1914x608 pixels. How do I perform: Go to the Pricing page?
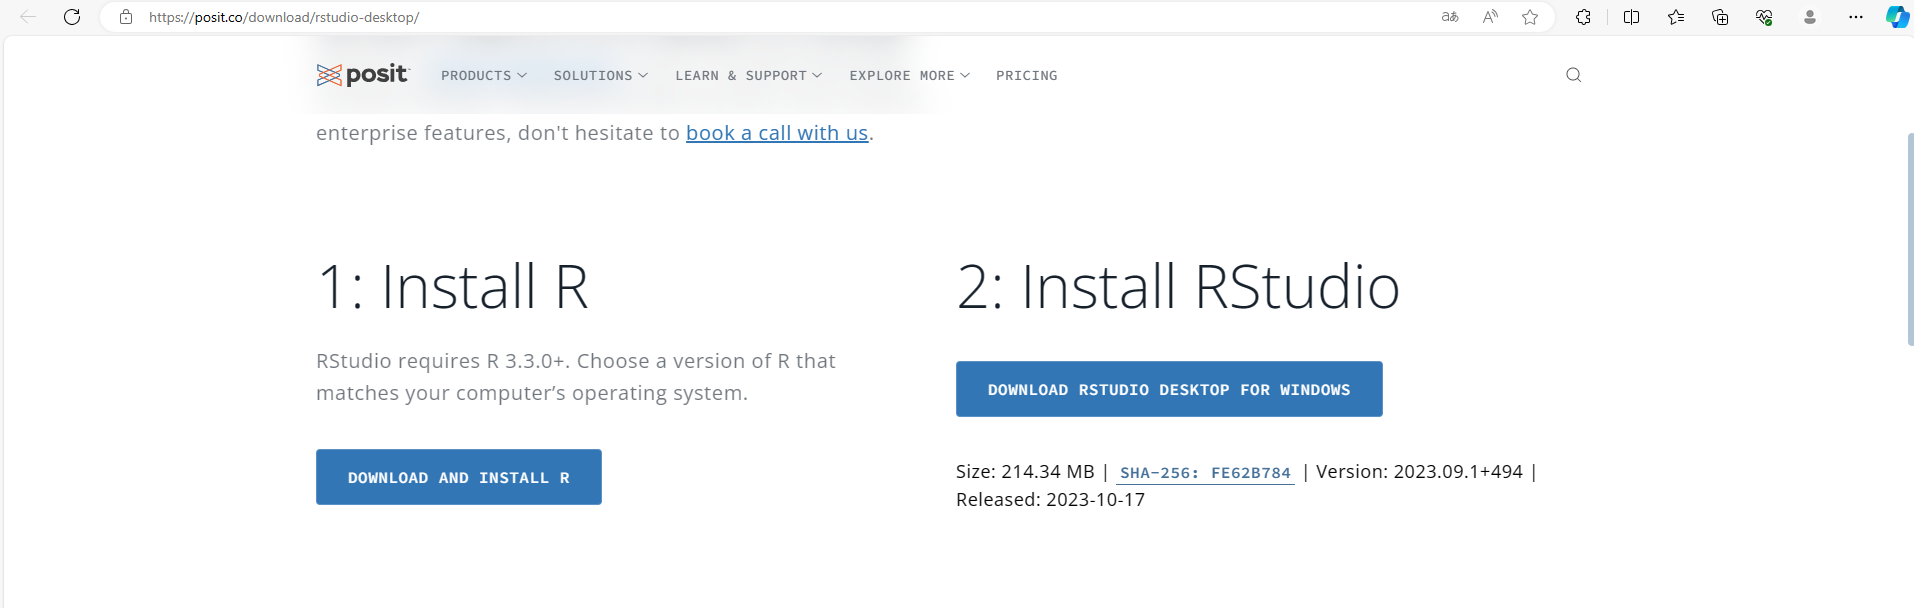[1027, 76]
